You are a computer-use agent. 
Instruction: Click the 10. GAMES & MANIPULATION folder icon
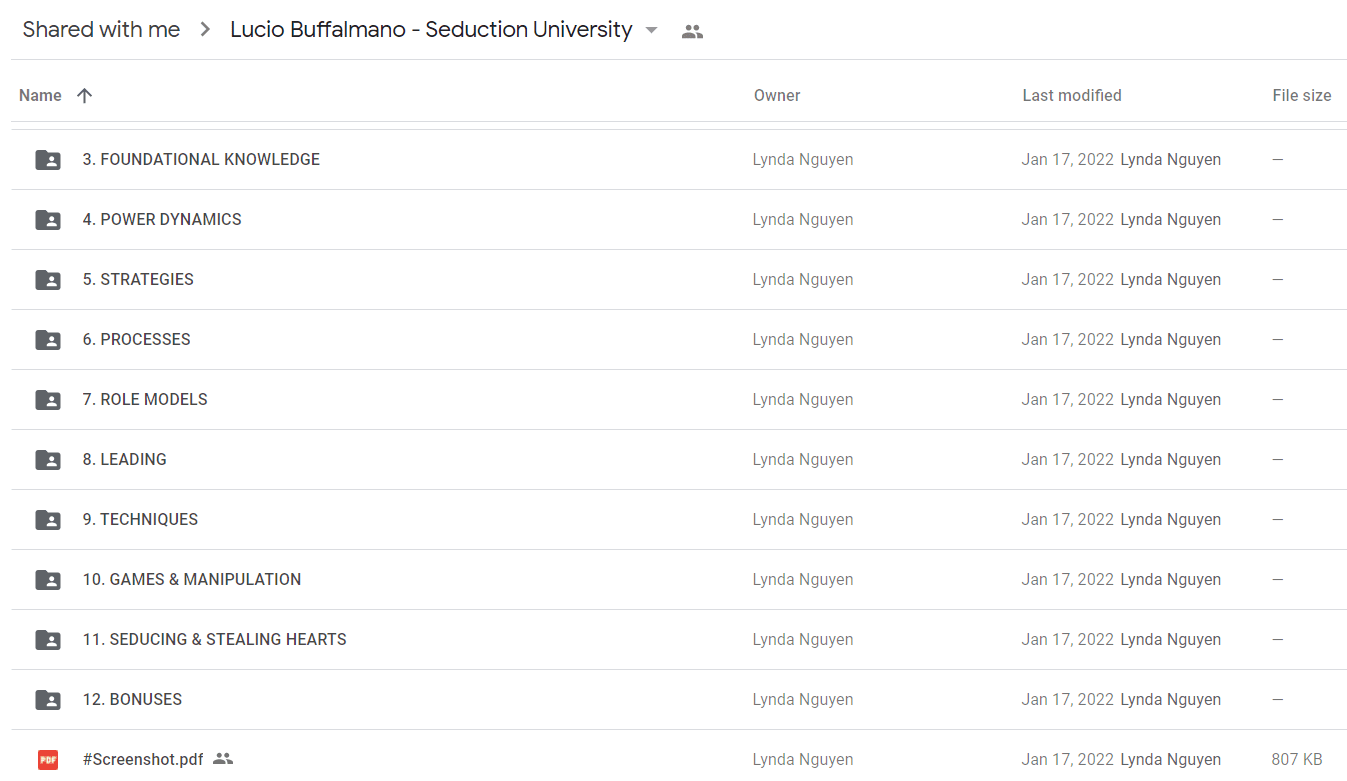48,580
